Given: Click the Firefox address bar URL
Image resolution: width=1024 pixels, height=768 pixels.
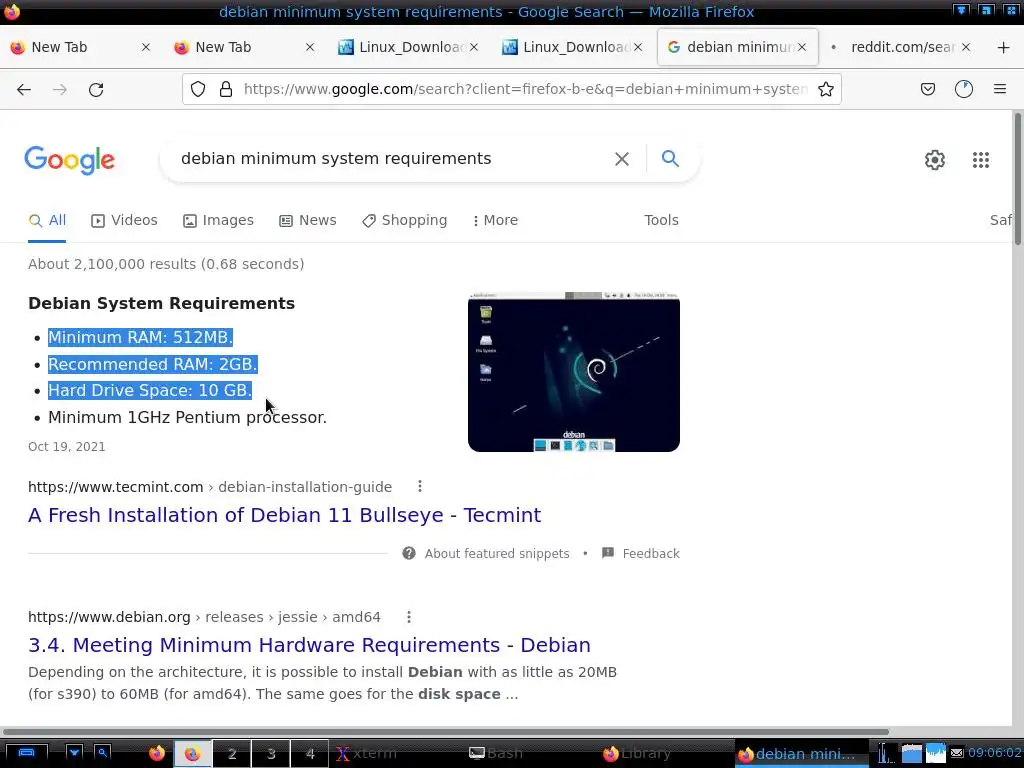Looking at the screenshot, I should coord(526,89).
